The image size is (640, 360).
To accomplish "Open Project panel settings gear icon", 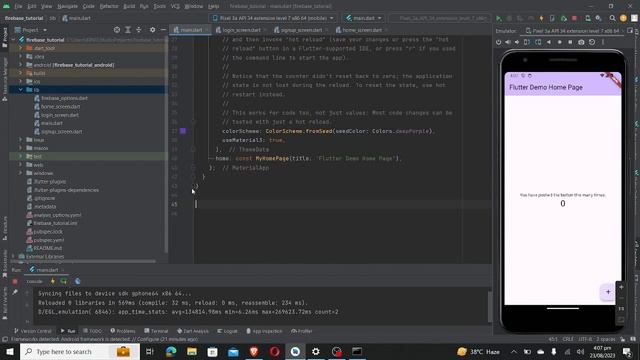I will click(152, 30).
